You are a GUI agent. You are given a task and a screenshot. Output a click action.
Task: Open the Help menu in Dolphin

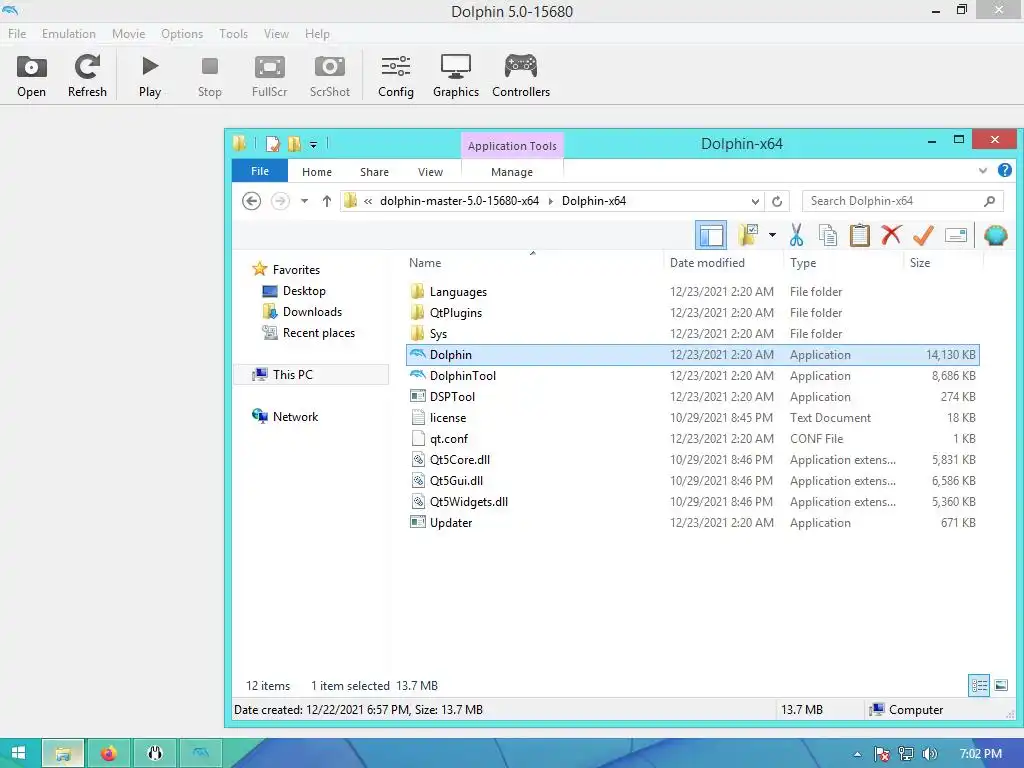coord(317,34)
